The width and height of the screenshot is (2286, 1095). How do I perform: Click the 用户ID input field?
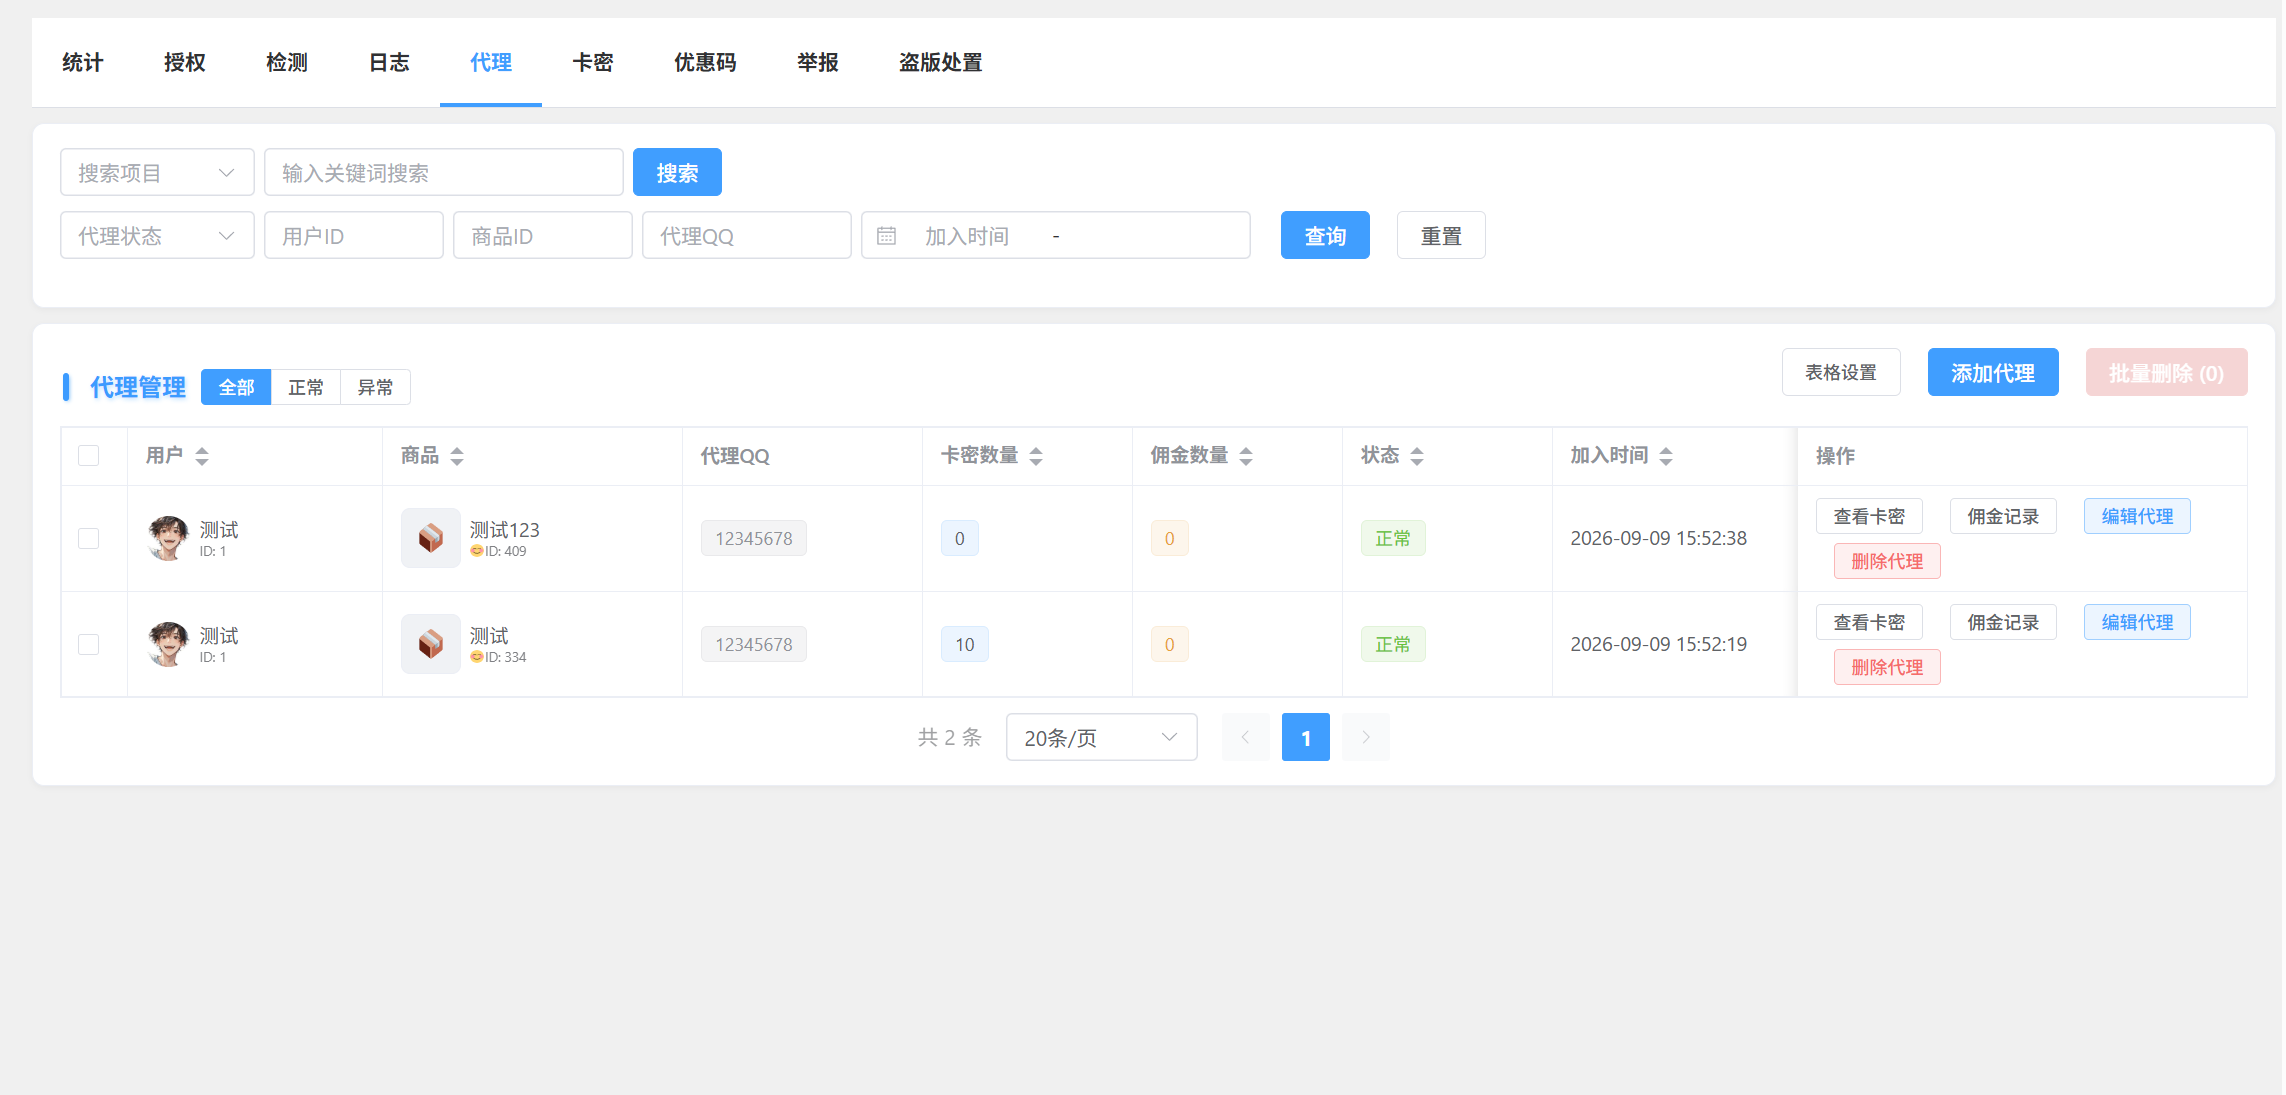354,236
